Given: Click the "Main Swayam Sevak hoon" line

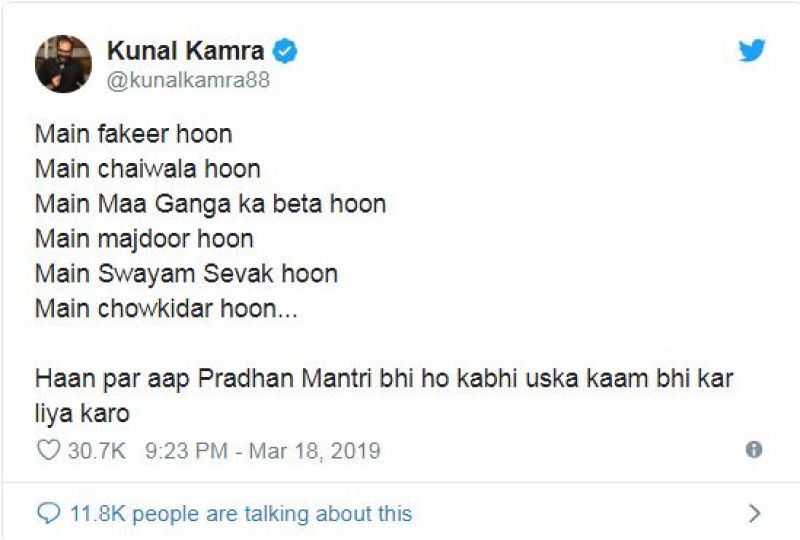Looking at the screenshot, I should [186, 274].
